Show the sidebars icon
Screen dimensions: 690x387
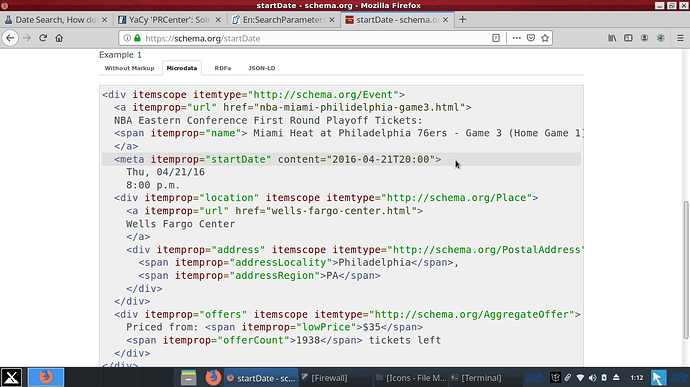[x=628, y=38]
